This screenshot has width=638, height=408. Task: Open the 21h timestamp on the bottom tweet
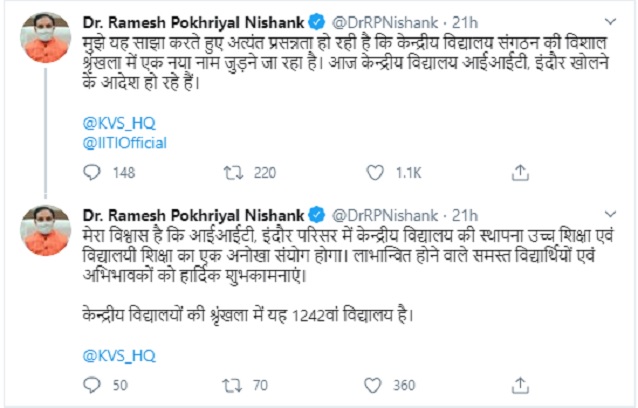pyautogui.click(x=465, y=213)
